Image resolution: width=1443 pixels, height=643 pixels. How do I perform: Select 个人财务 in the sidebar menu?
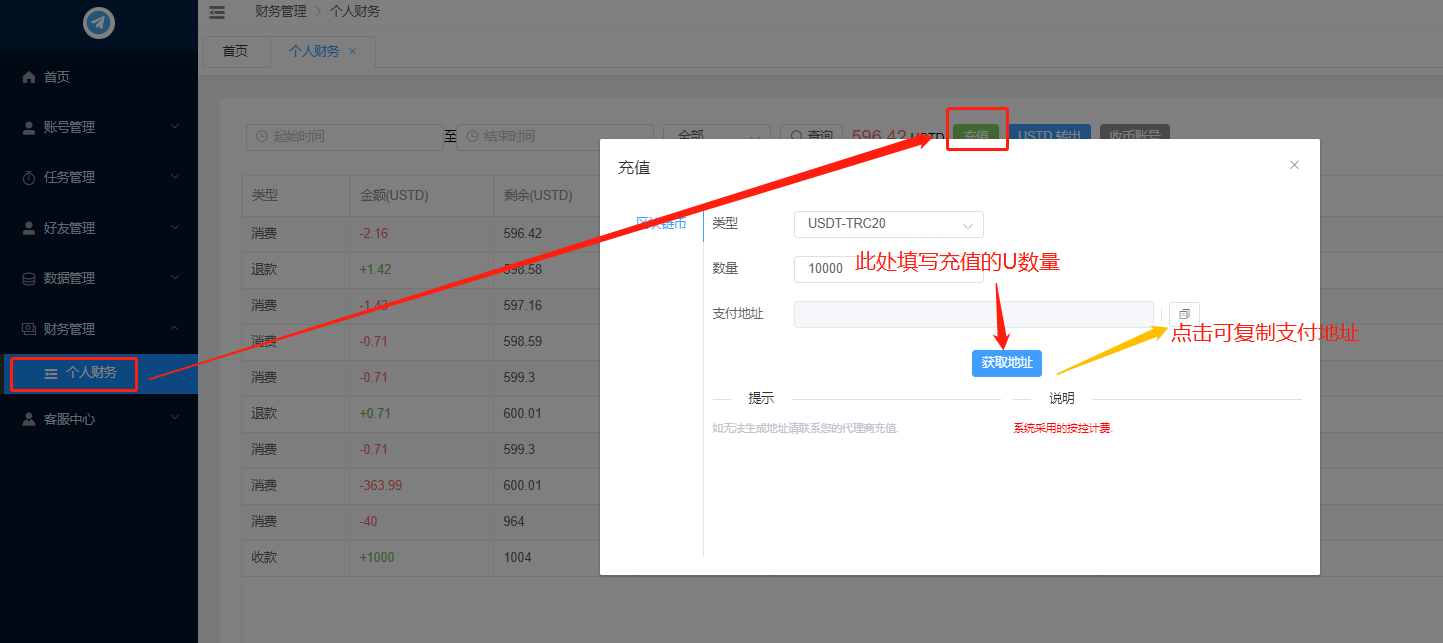(x=91, y=373)
